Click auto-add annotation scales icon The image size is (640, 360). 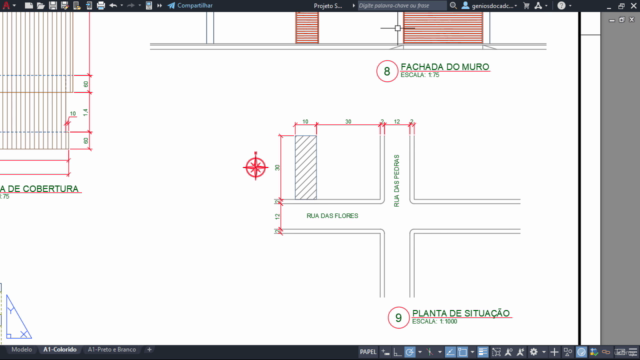click(520, 352)
